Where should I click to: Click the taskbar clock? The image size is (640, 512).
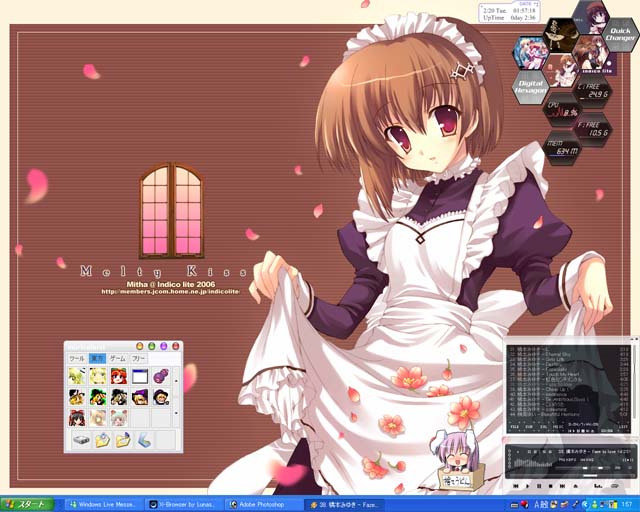point(628,505)
